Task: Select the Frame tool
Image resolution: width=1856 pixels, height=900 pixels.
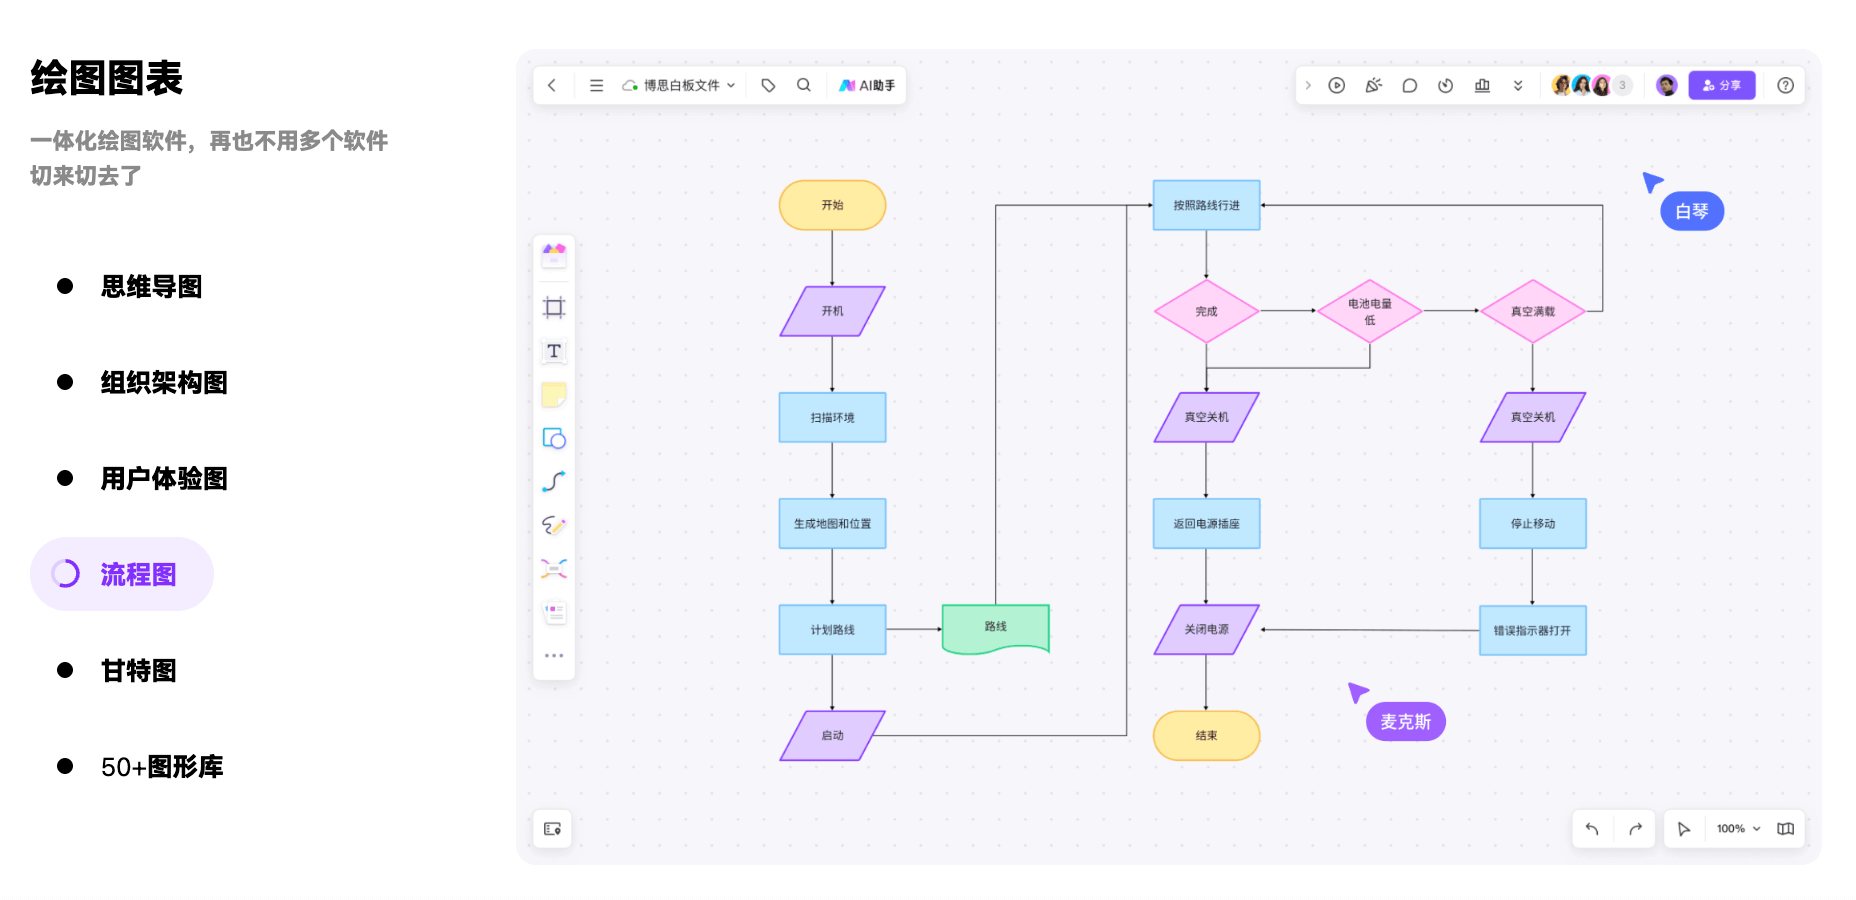Action: pos(554,307)
